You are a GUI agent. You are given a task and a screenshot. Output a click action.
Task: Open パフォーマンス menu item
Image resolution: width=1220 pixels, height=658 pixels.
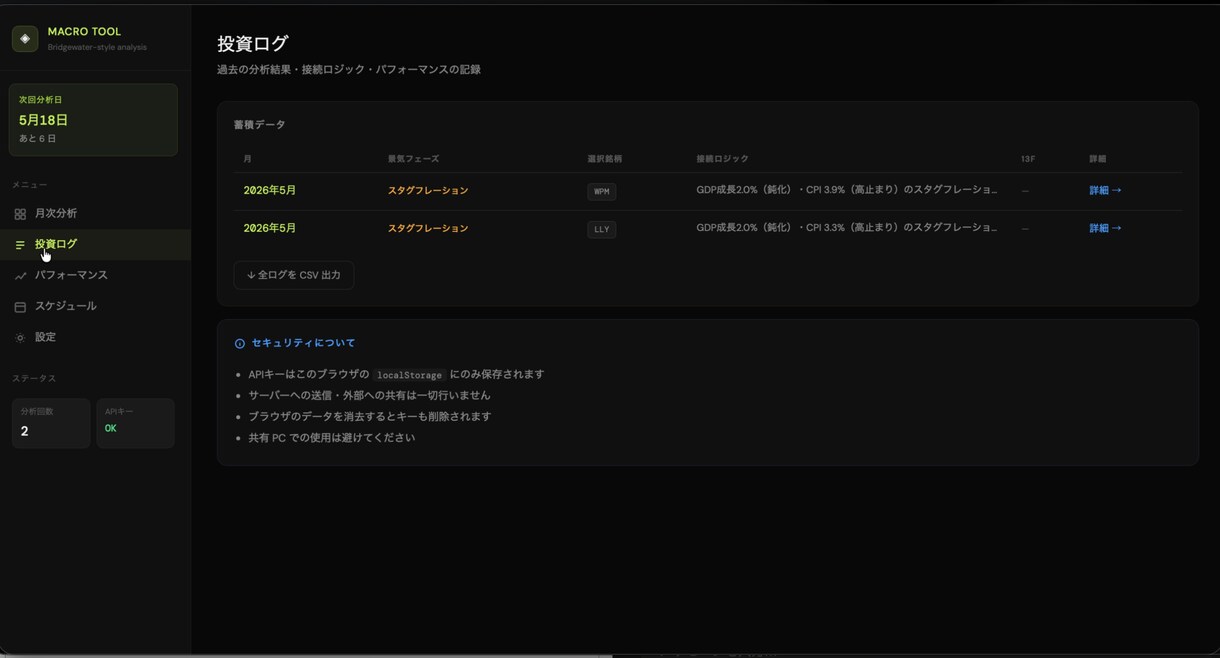[x=95, y=276]
